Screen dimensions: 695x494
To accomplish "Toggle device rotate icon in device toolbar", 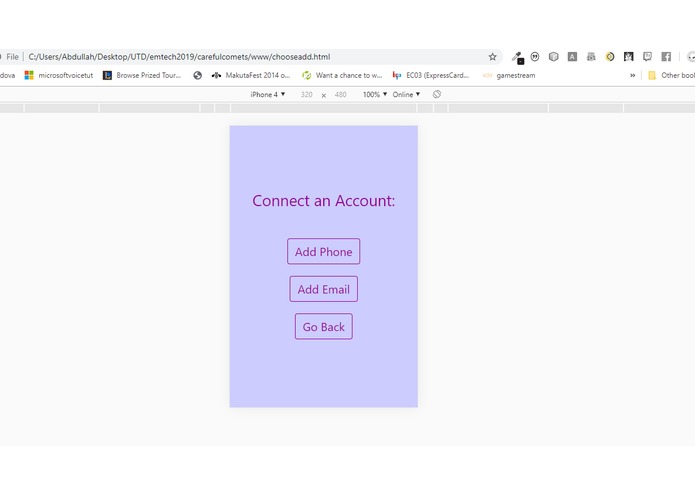I will [437, 94].
